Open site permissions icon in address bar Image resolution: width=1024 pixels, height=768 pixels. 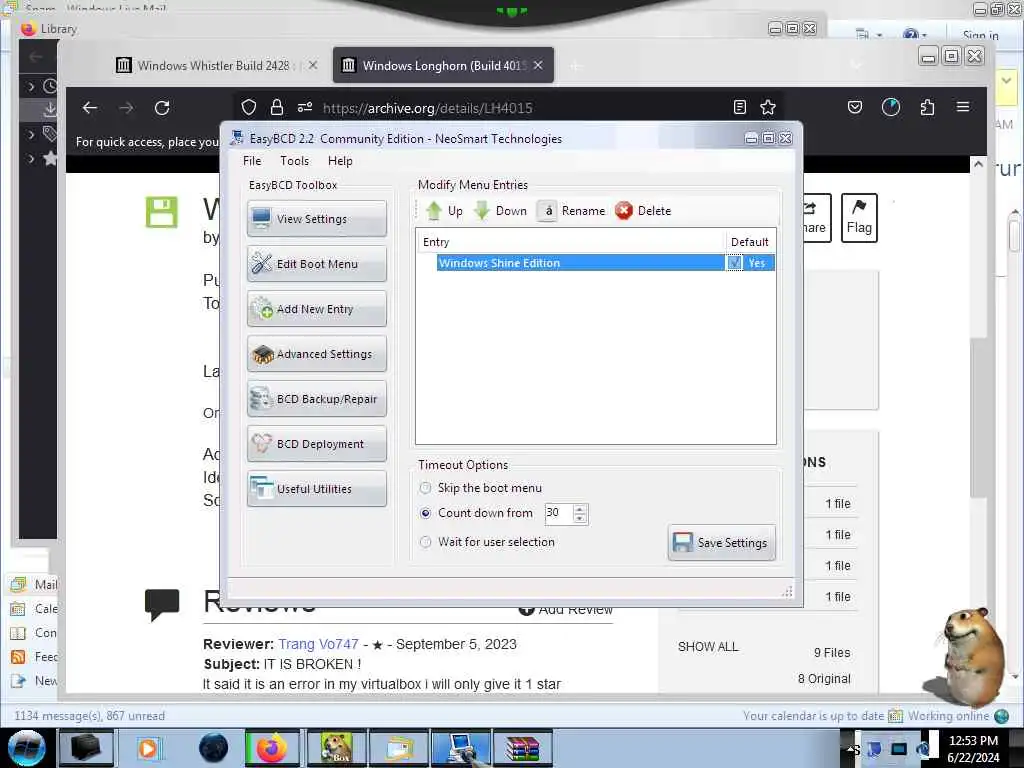click(x=305, y=107)
